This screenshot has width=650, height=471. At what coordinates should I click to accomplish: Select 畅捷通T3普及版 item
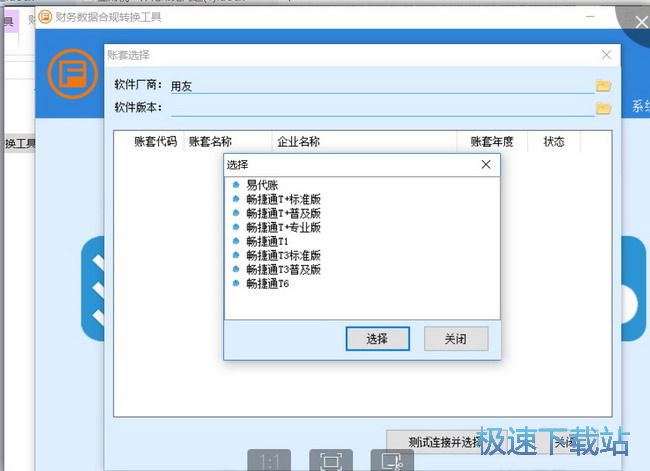[x=284, y=269]
